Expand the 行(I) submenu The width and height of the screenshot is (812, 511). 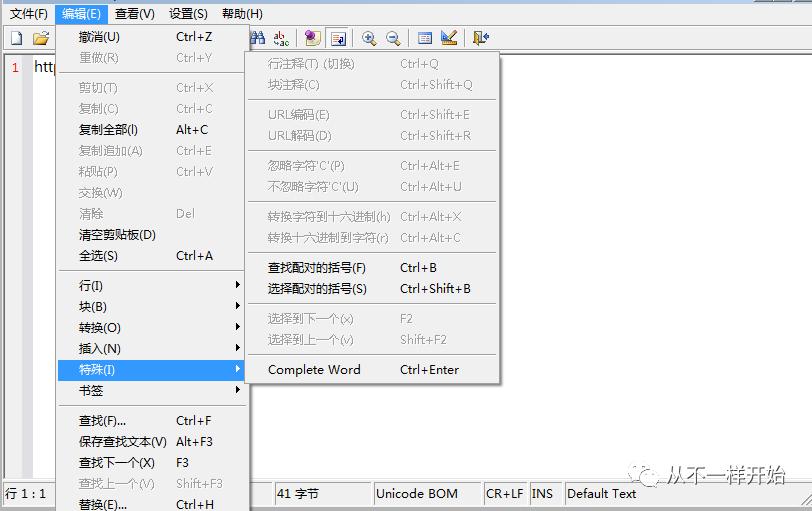point(151,285)
